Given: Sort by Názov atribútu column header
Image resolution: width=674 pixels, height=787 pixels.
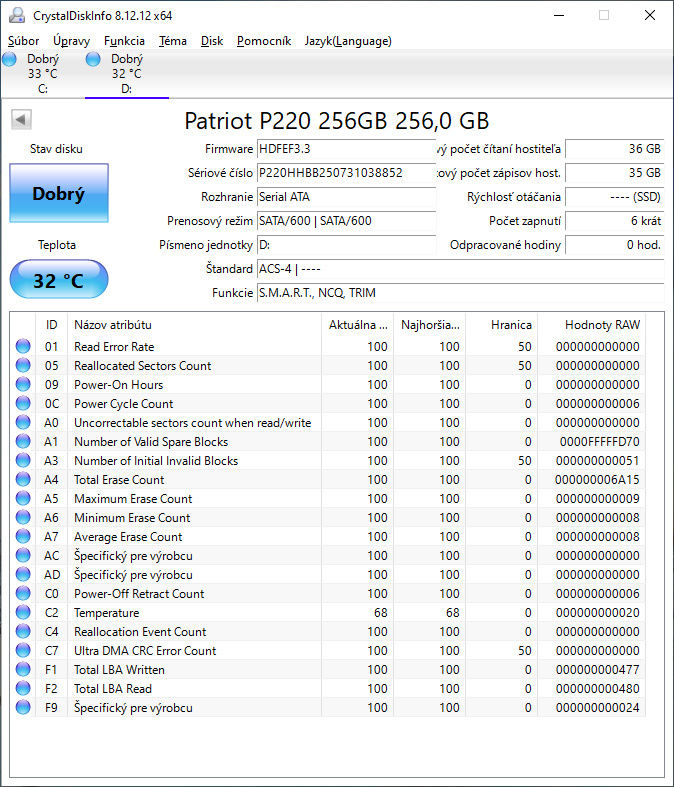Looking at the screenshot, I should click(194, 325).
